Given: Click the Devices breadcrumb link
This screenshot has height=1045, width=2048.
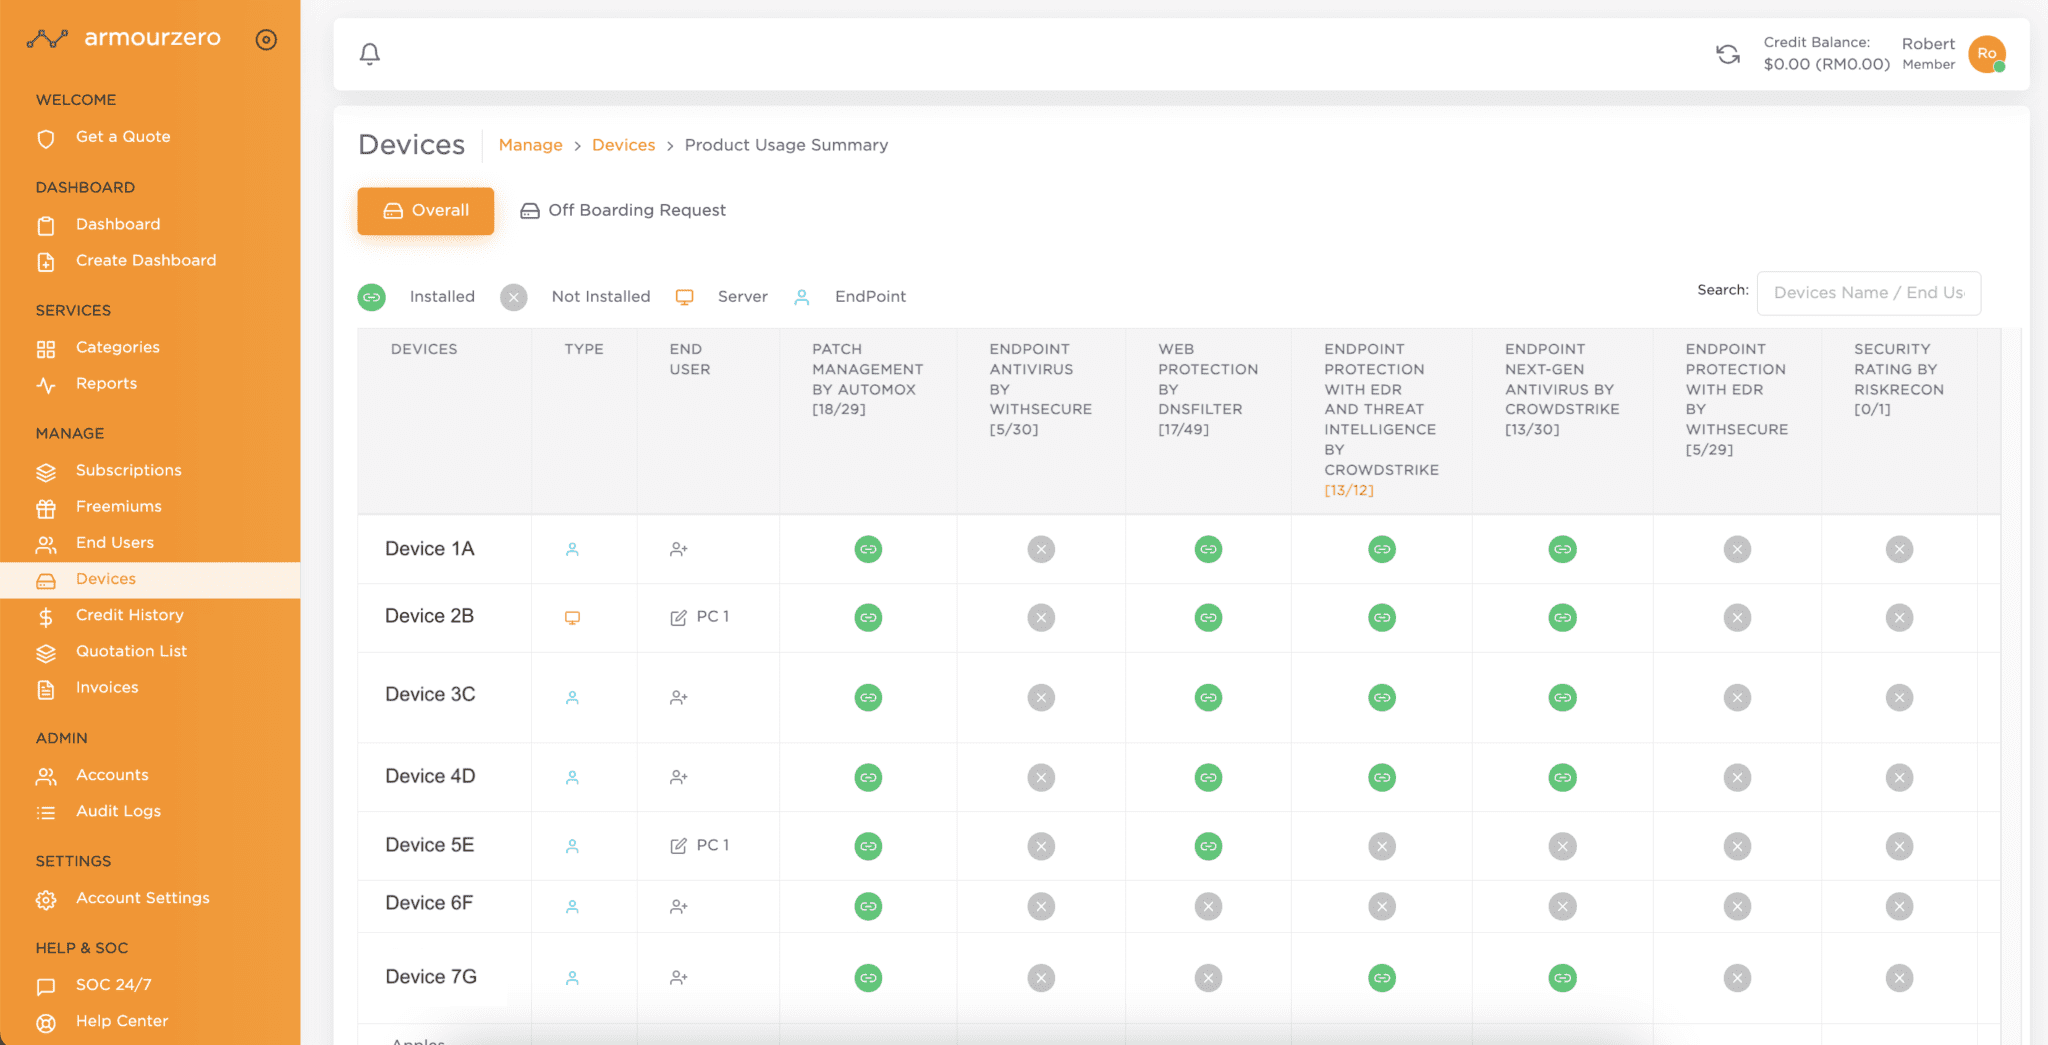Looking at the screenshot, I should (623, 145).
